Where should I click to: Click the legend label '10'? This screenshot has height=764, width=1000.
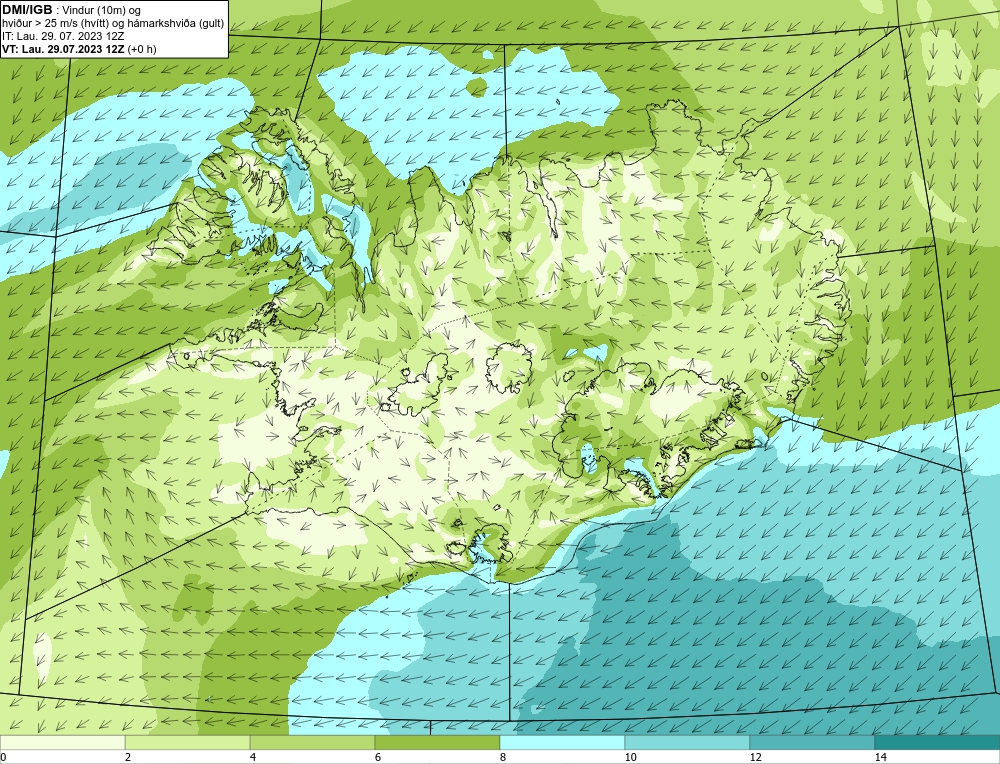tap(630, 757)
